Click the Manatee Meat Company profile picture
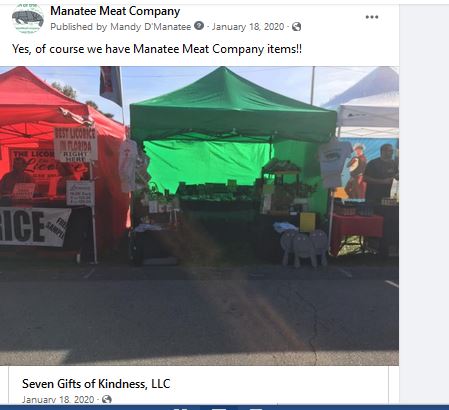Viewport: 449px width, 410px height. 28,18
